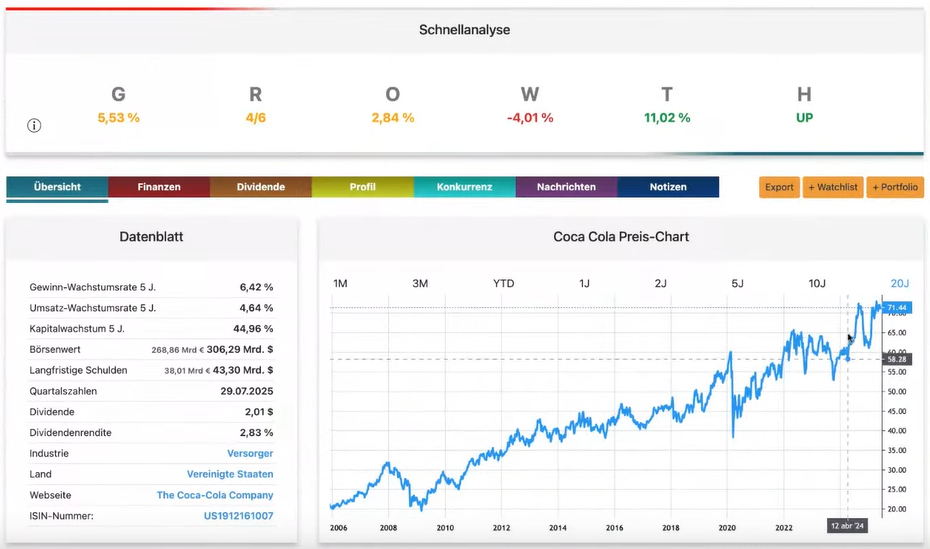The width and height of the screenshot is (930, 549).
Task: Click the Quartalszahlen date 29.07.2025
Action: coord(247,391)
